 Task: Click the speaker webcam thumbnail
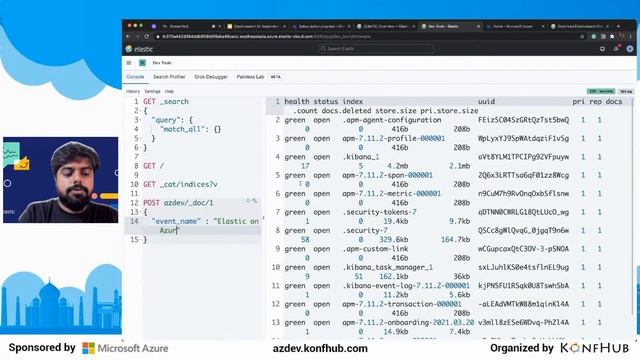tap(60, 180)
